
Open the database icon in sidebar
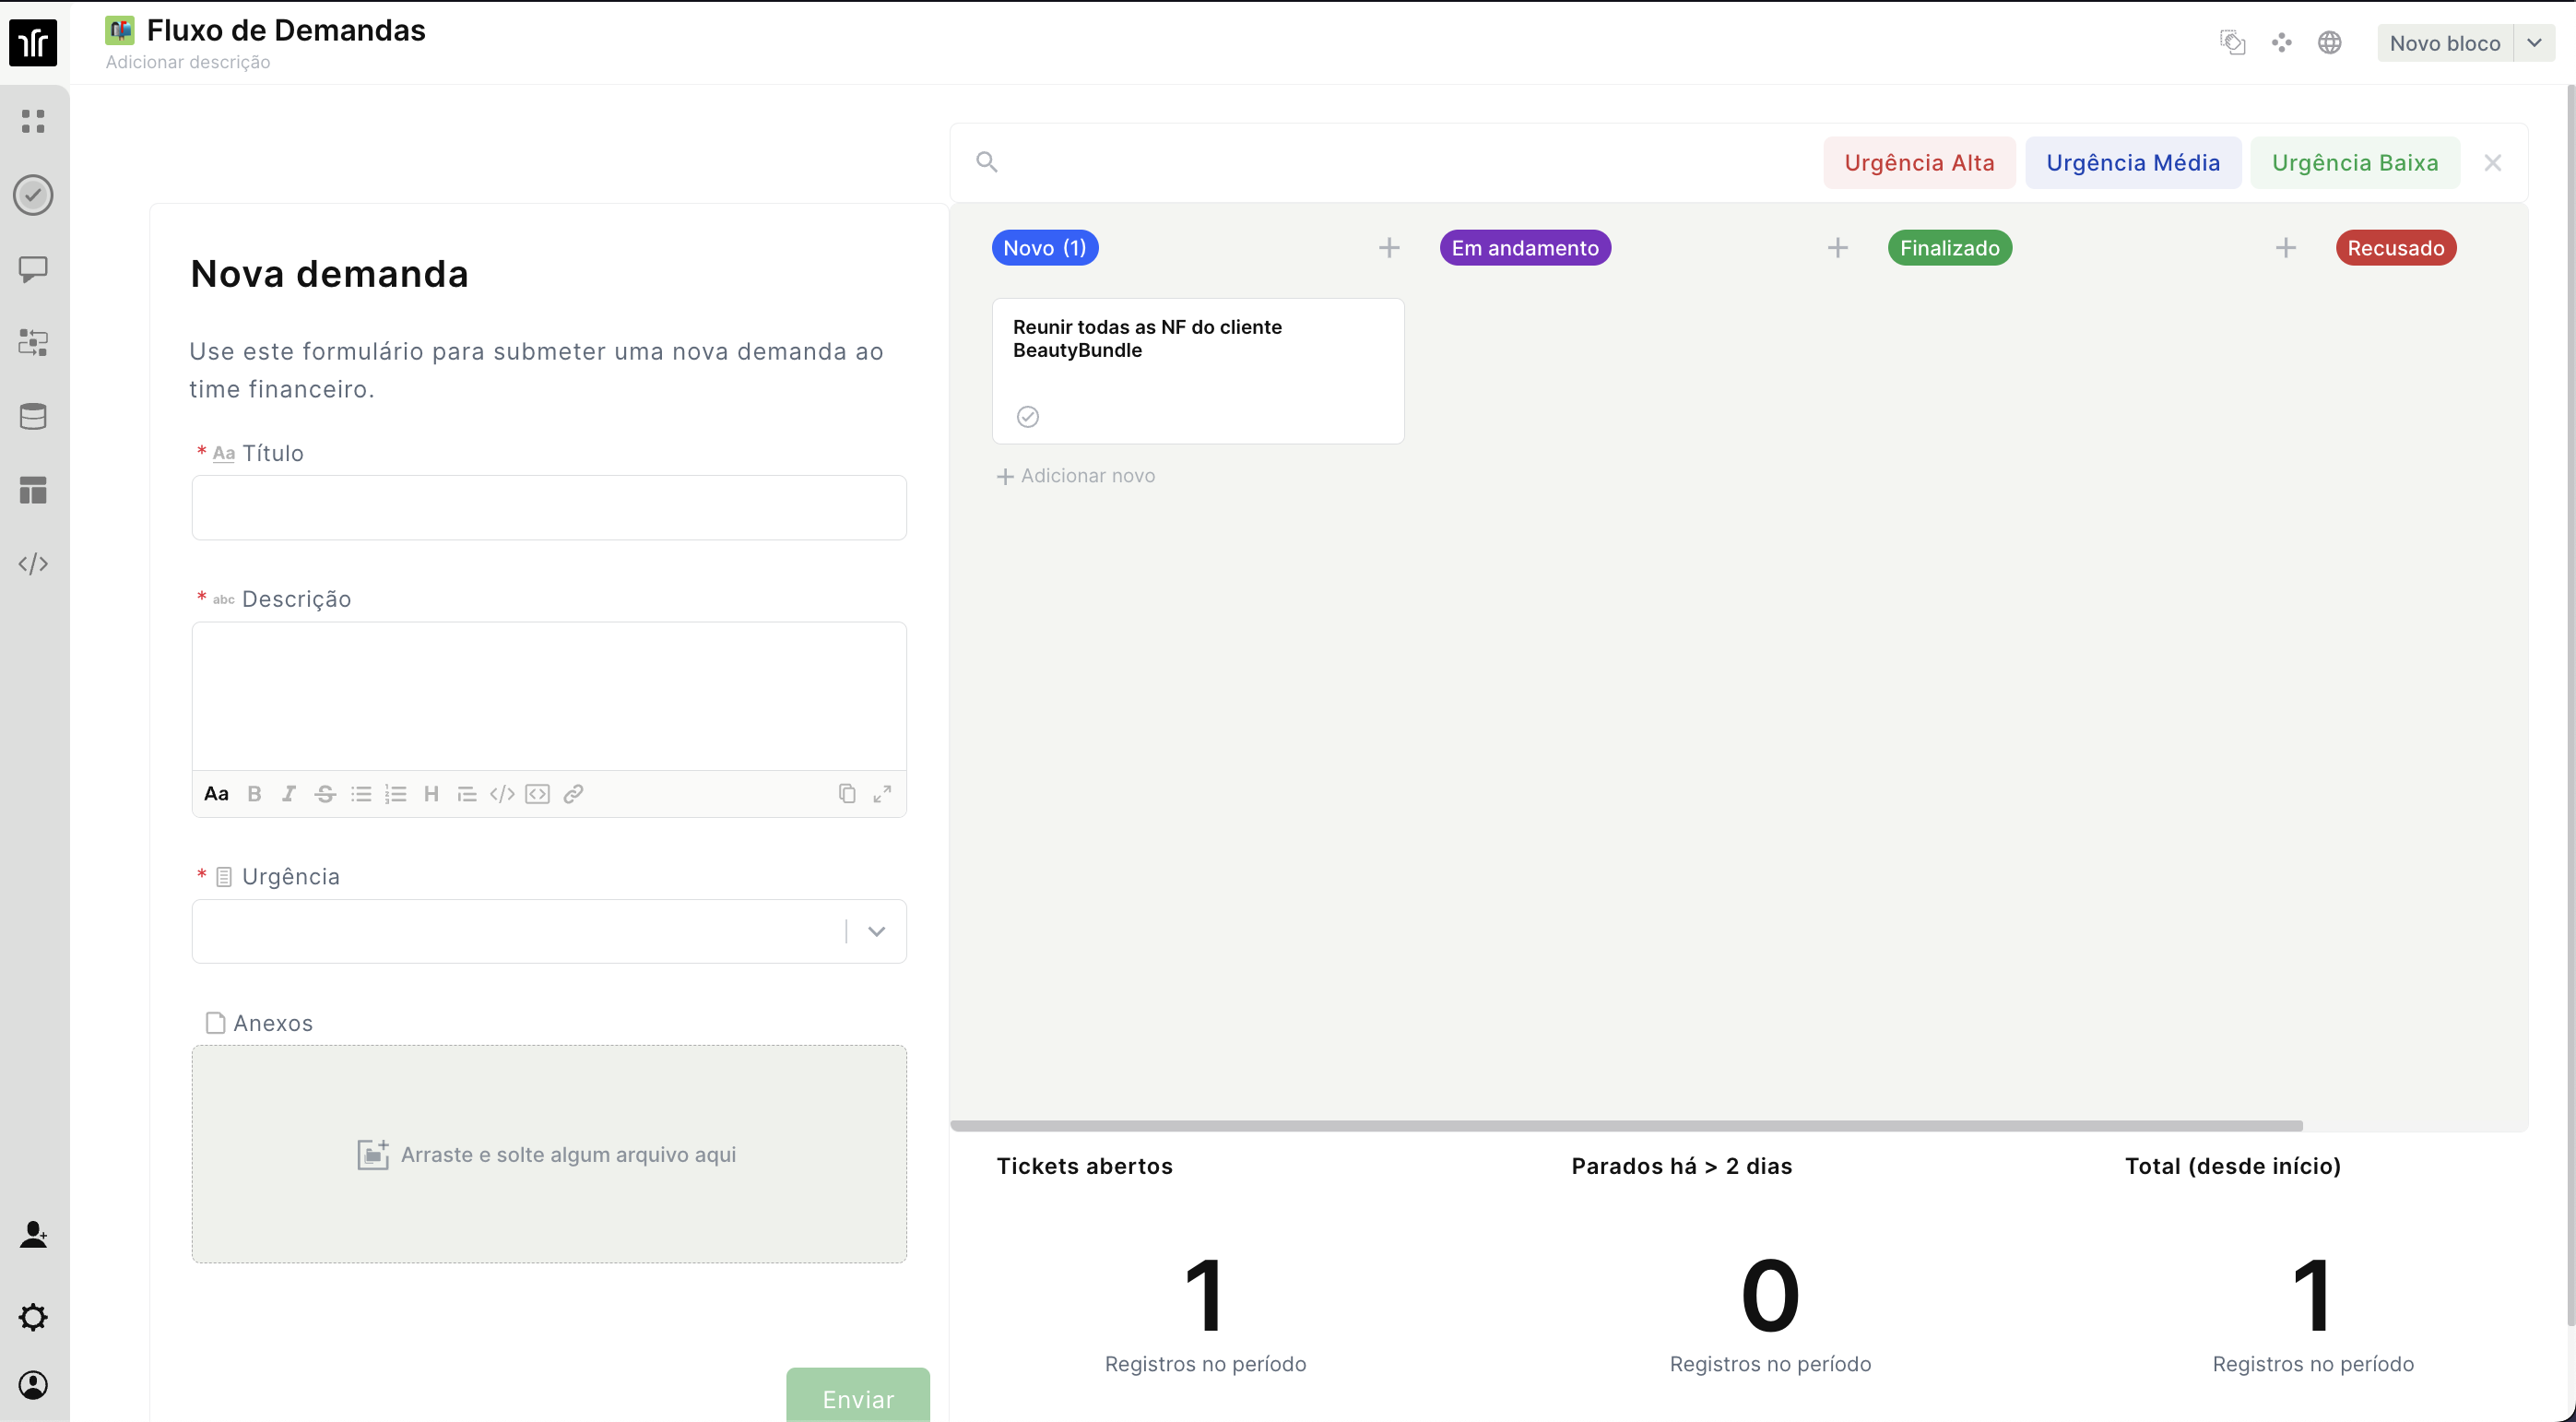pyautogui.click(x=33, y=417)
